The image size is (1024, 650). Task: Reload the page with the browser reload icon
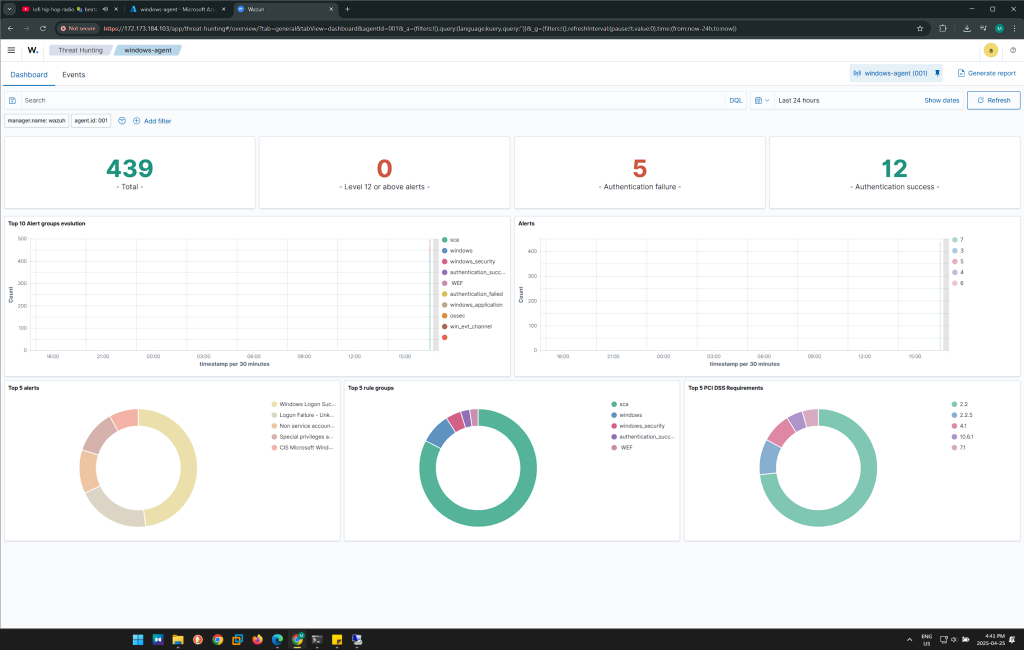click(43, 29)
